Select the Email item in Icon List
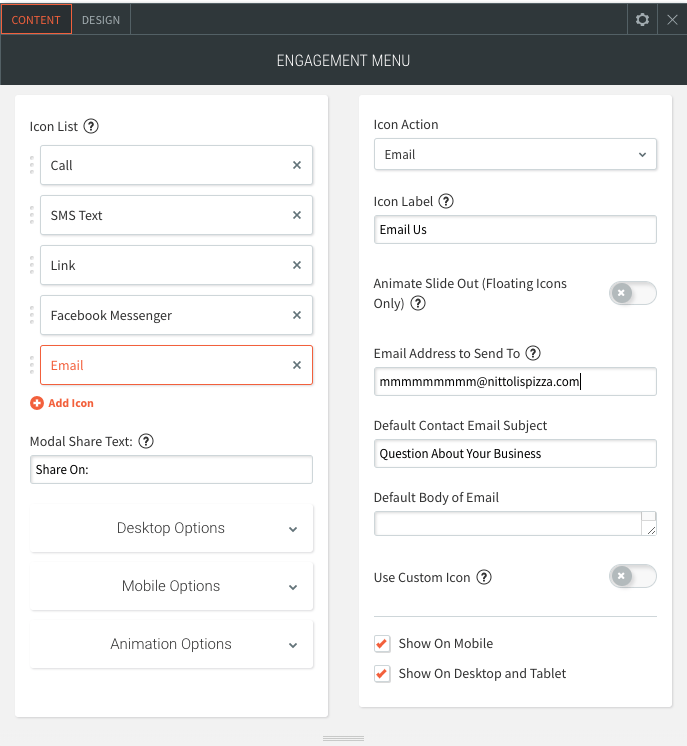The width and height of the screenshot is (687, 746). point(160,366)
